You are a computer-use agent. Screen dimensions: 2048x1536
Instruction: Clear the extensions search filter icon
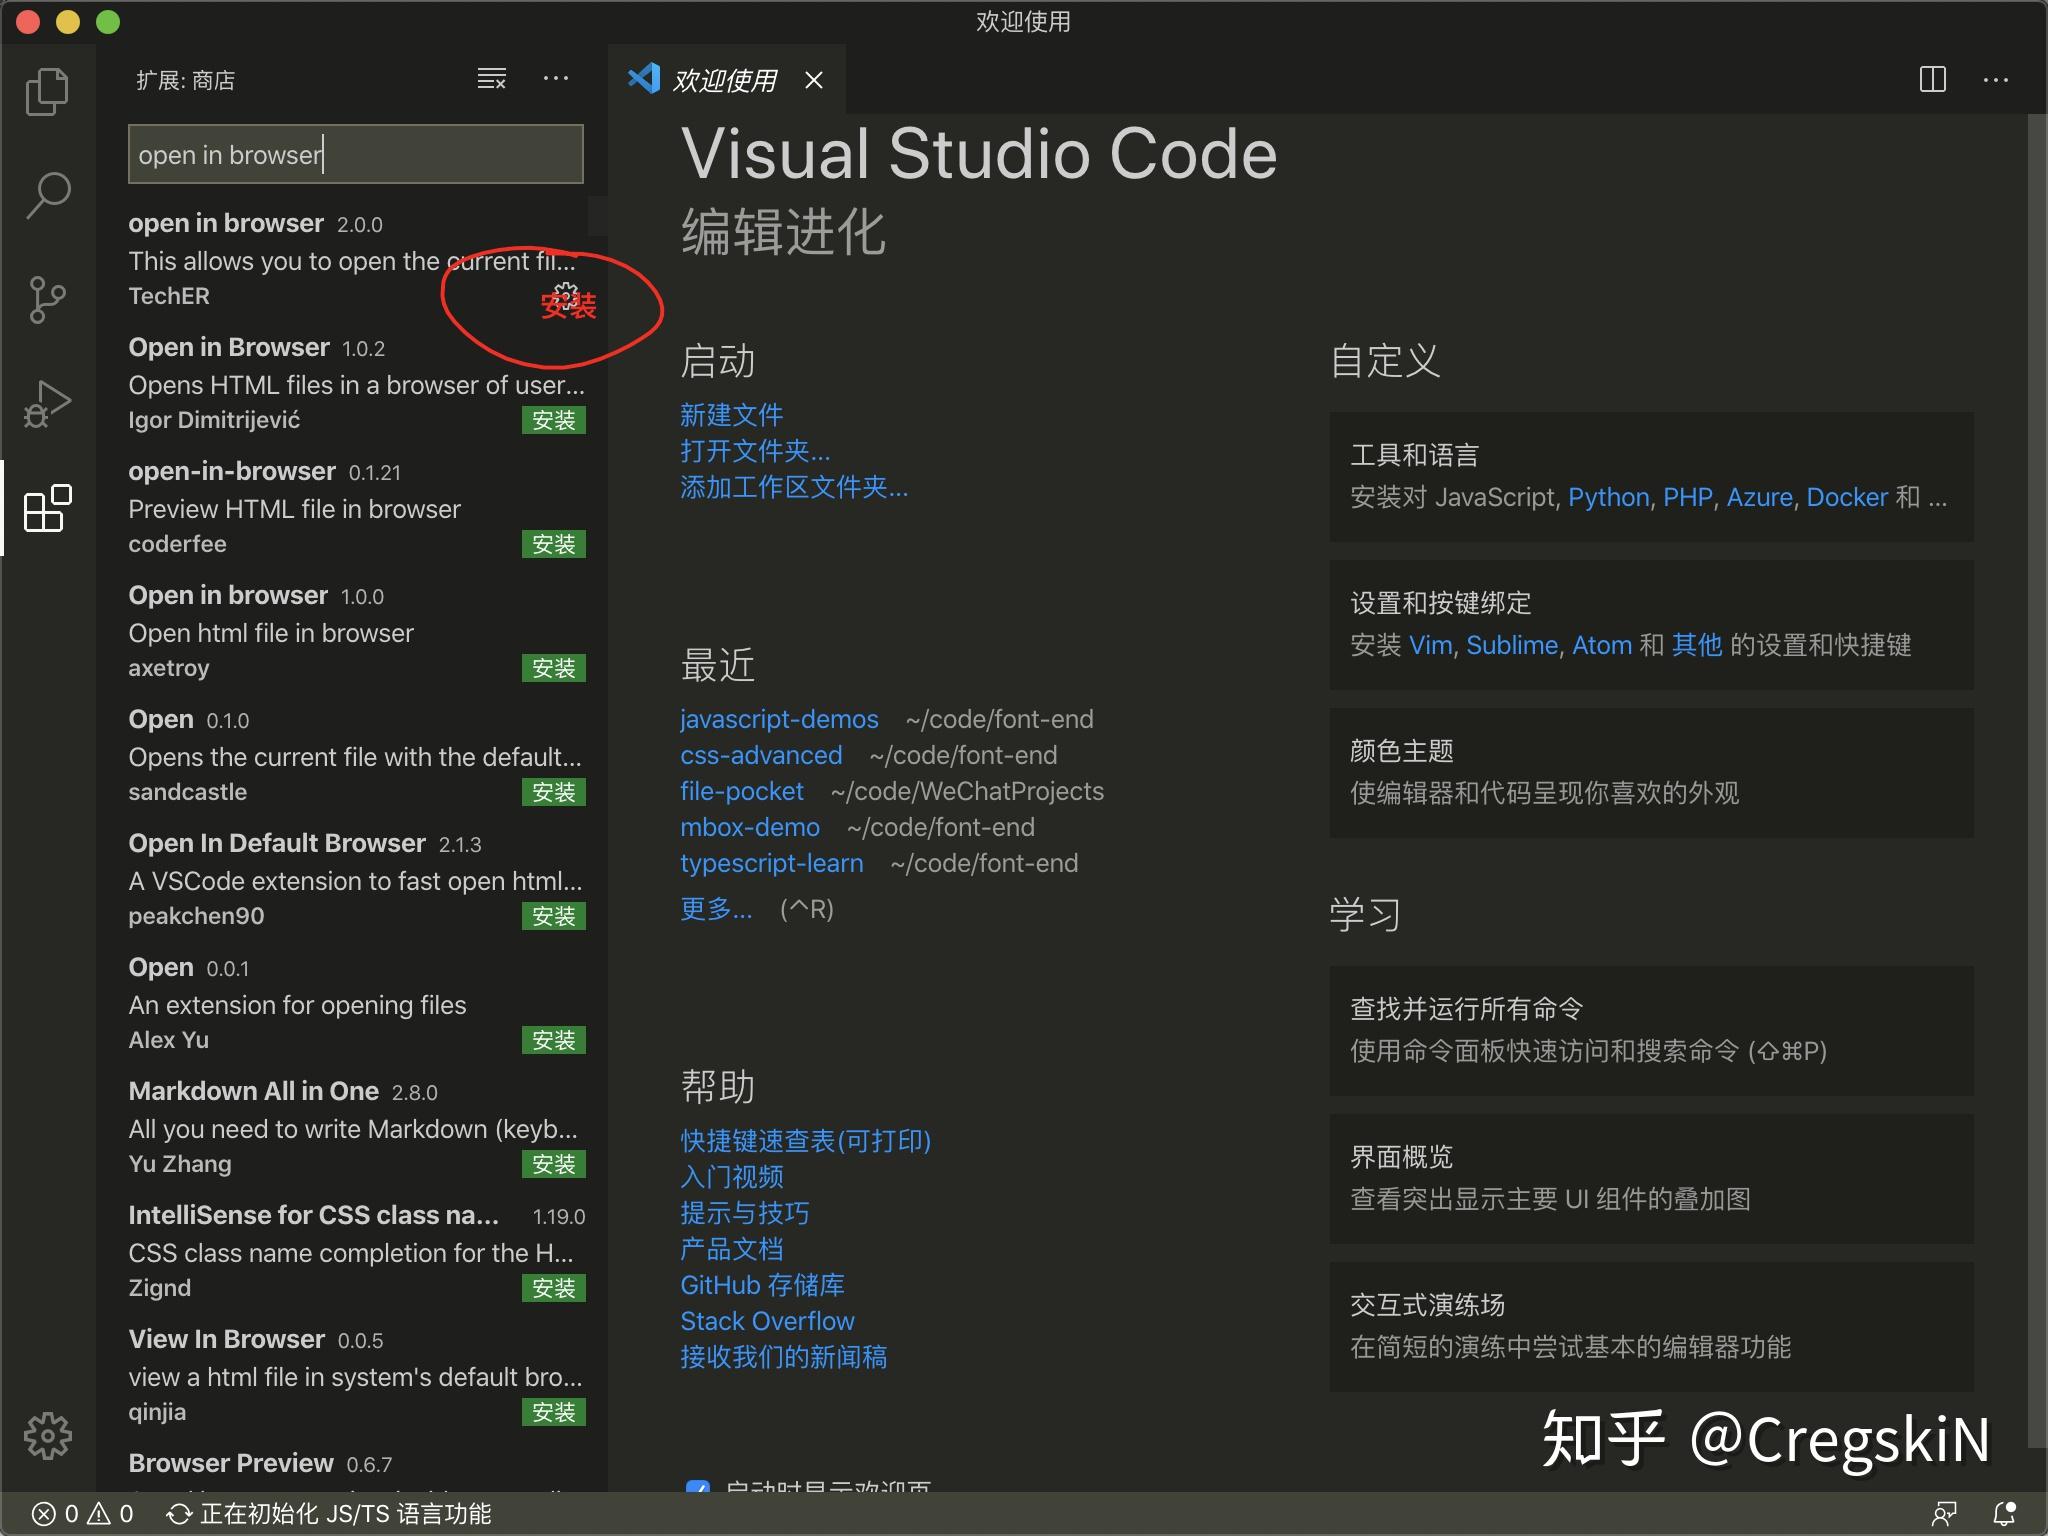point(492,78)
